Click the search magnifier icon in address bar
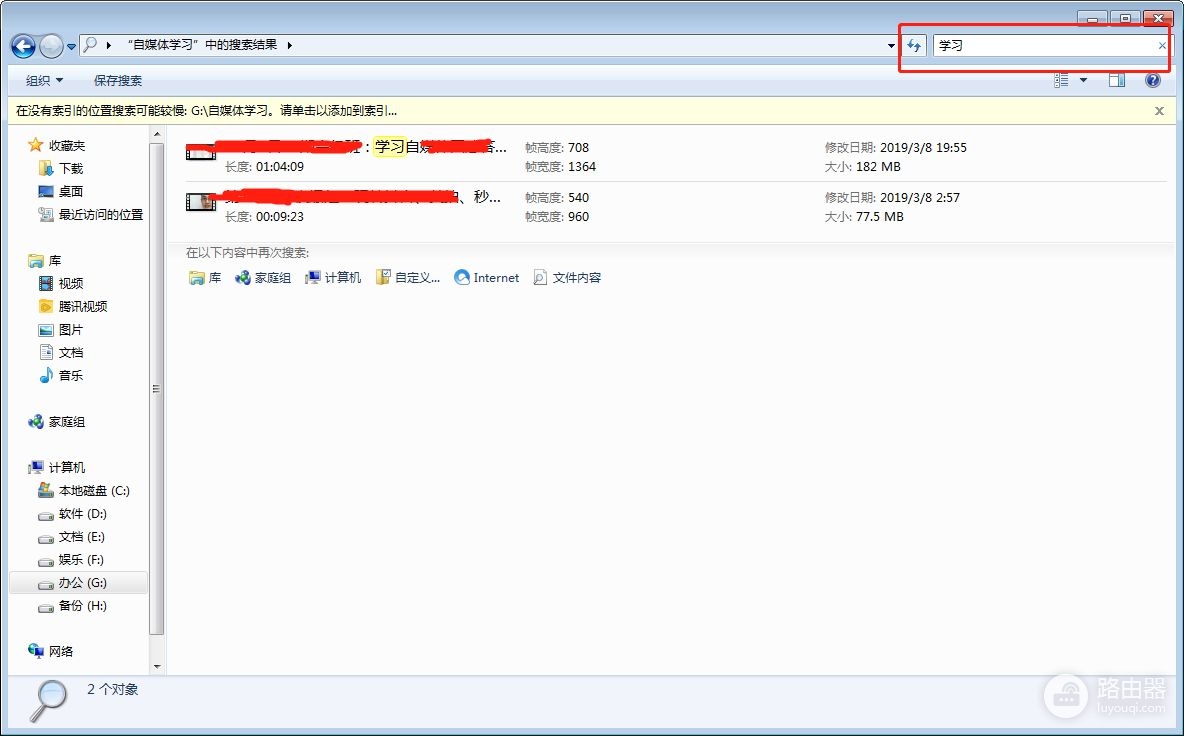The image size is (1184, 736). click(x=90, y=45)
